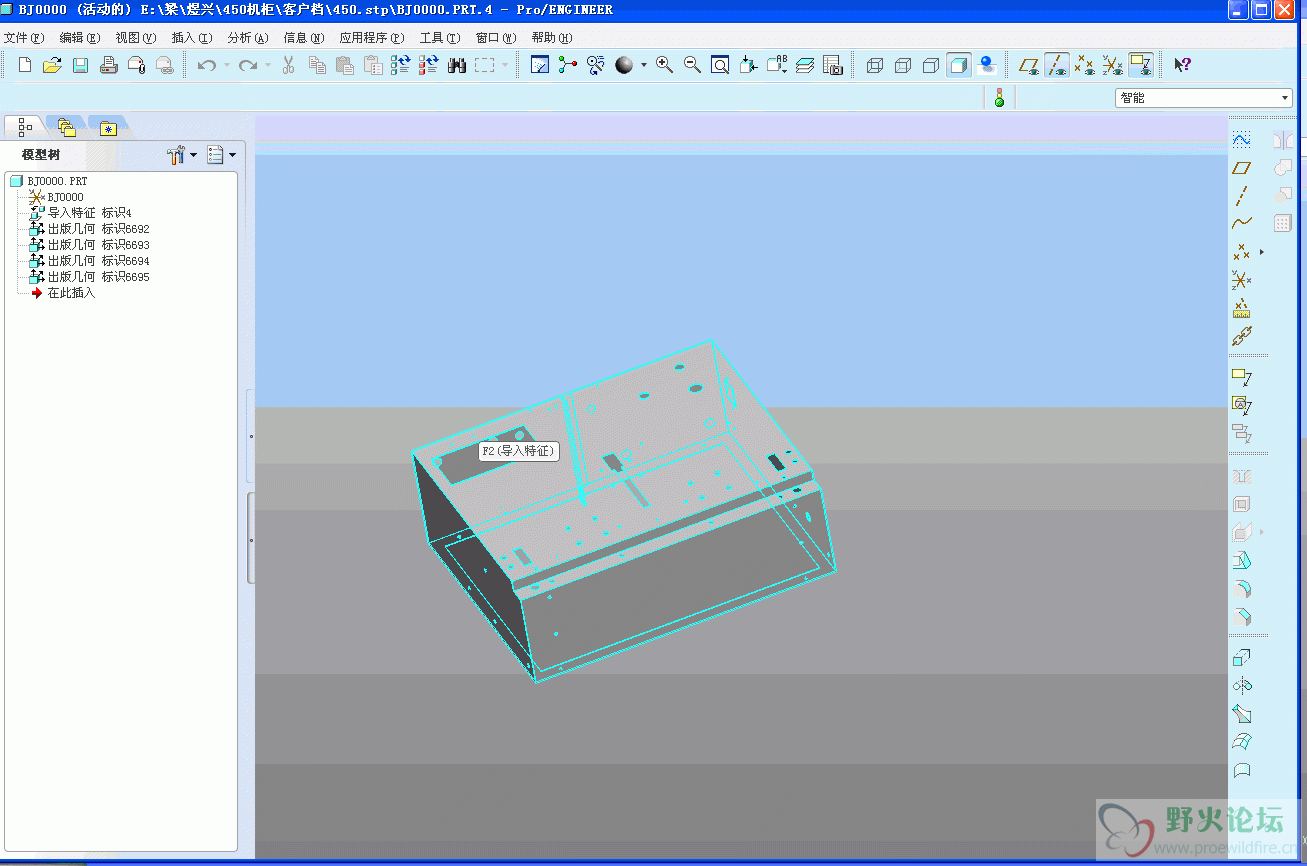Click the Undo arrow icon
The height and width of the screenshot is (866, 1307).
[206, 65]
